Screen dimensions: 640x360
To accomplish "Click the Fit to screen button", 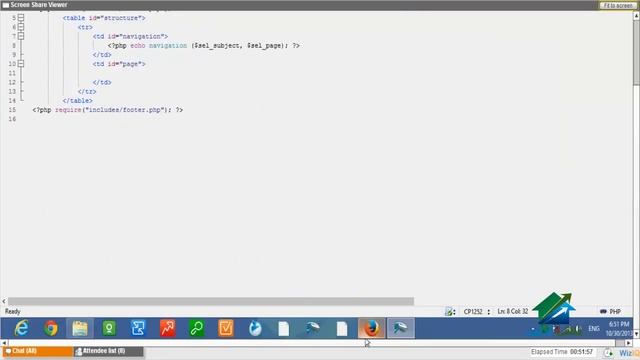I will tap(618, 5).
